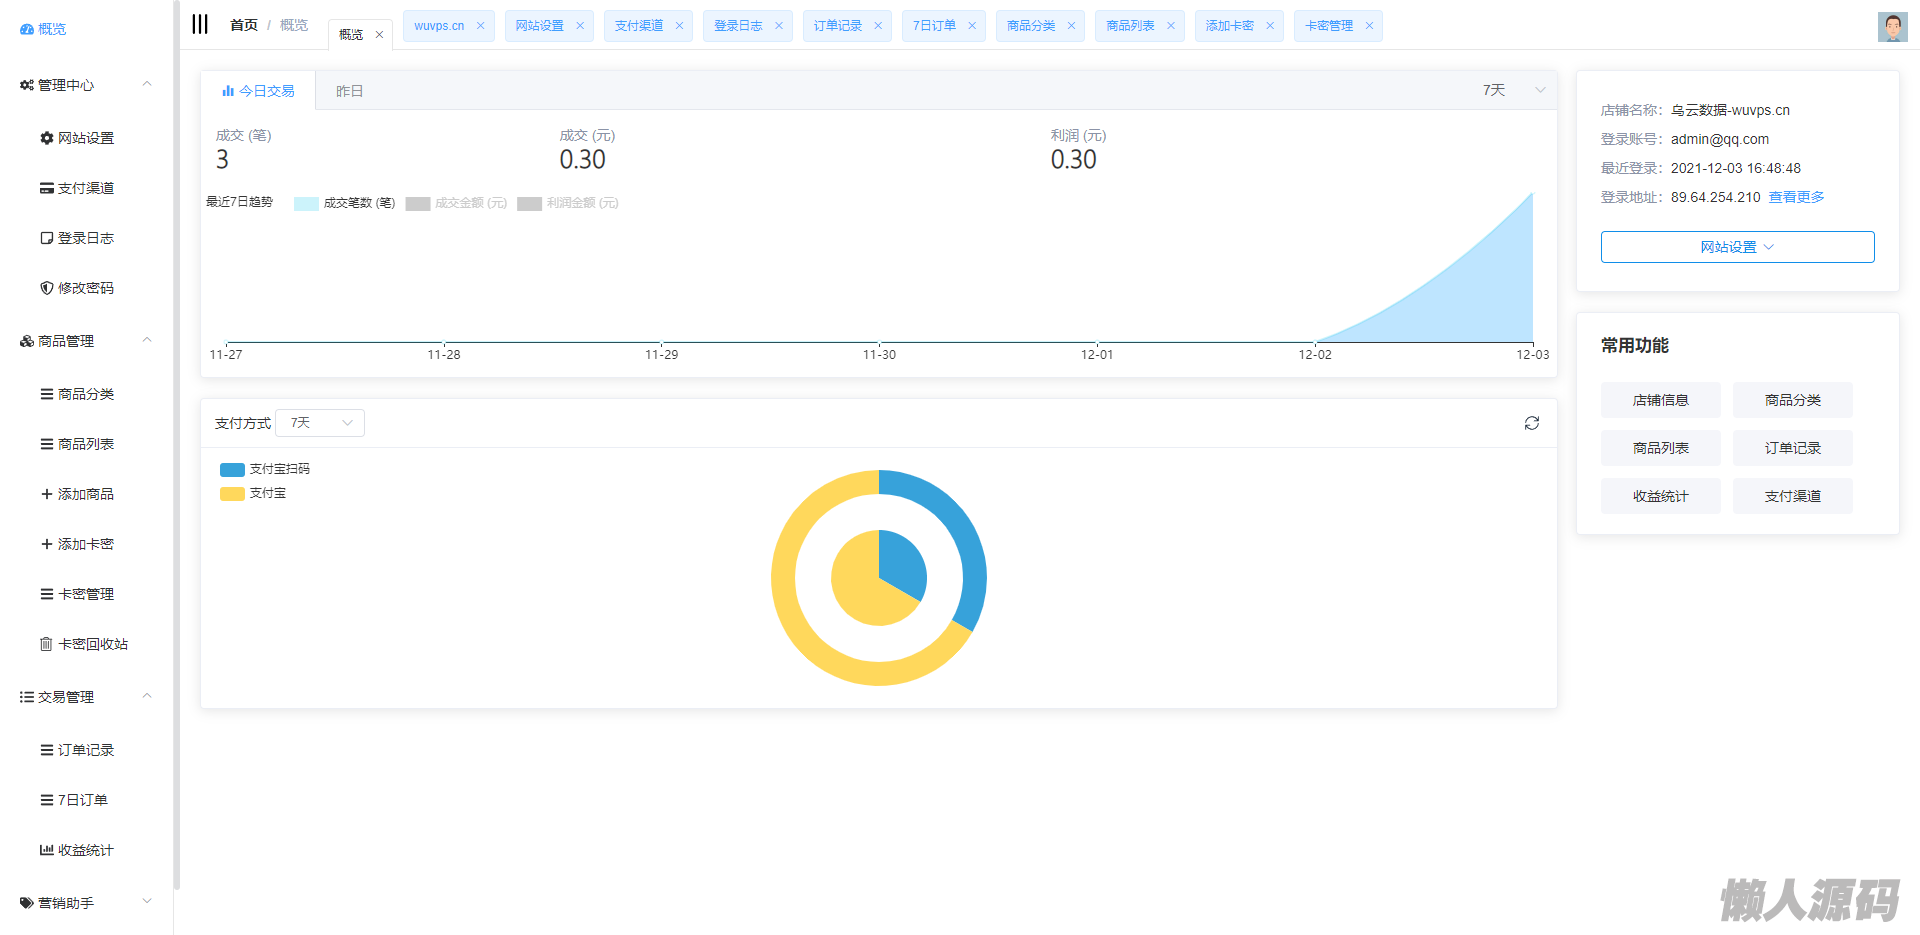Open 收益统计 chart item in sidebar
Image resolution: width=1920 pixels, height=935 pixels.
click(x=77, y=850)
